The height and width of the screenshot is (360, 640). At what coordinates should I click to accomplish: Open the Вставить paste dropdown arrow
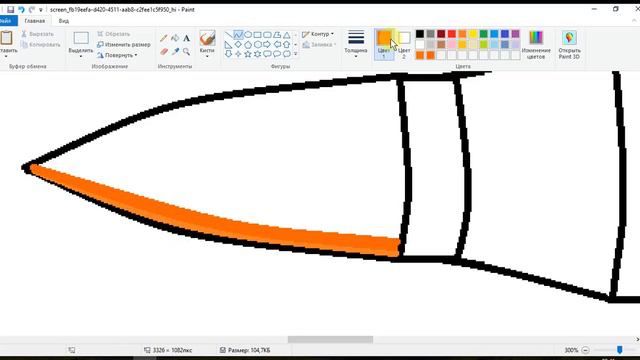6,56
